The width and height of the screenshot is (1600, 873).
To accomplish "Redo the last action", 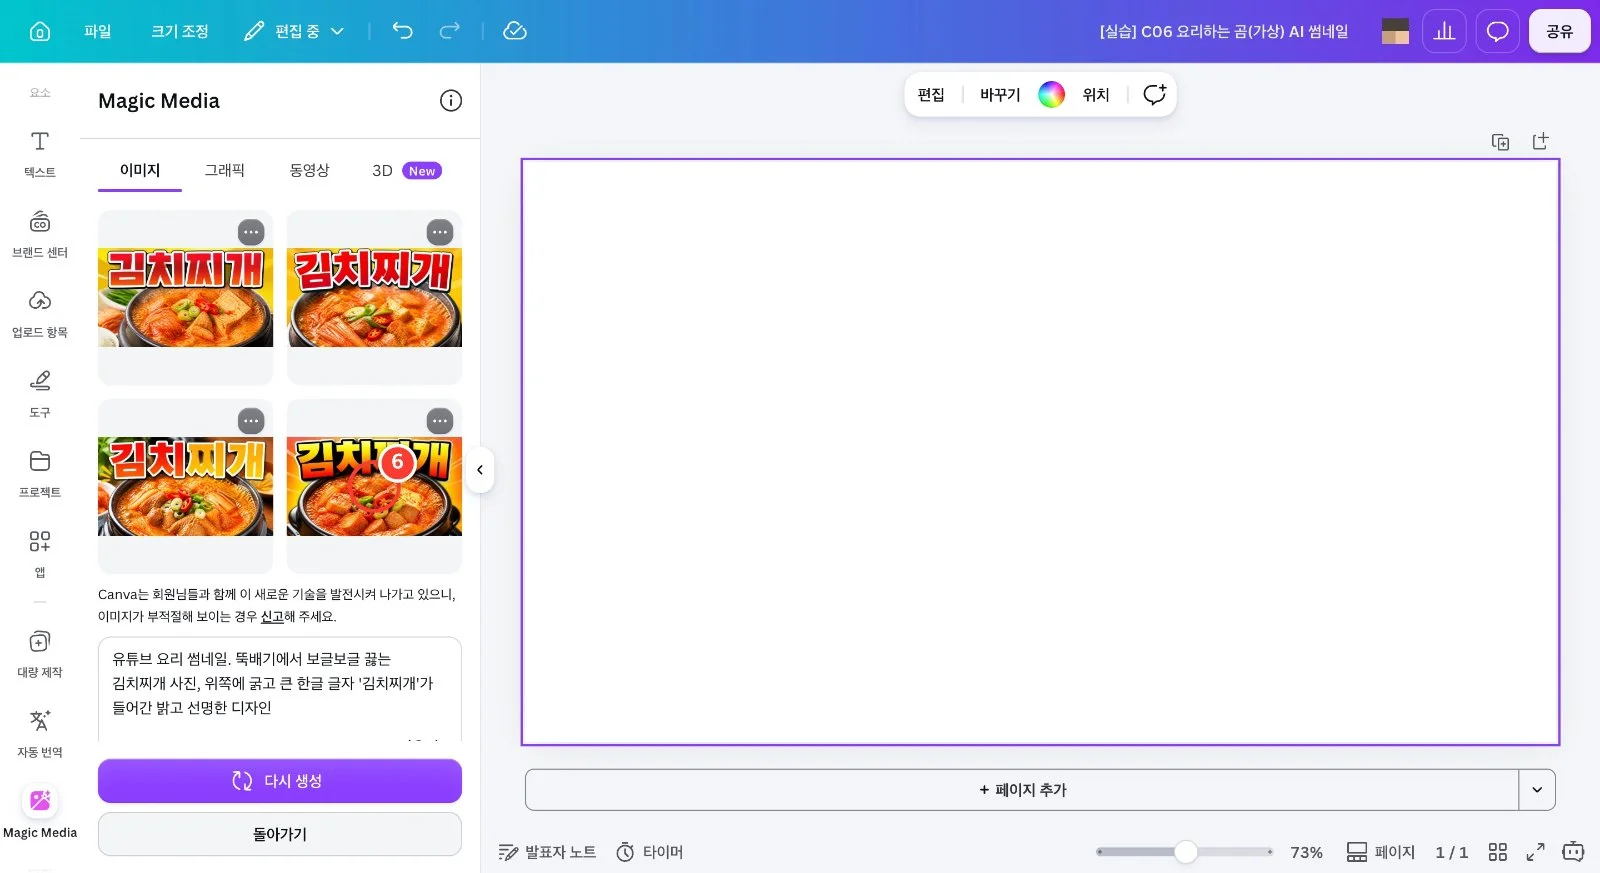I will 450,31.
